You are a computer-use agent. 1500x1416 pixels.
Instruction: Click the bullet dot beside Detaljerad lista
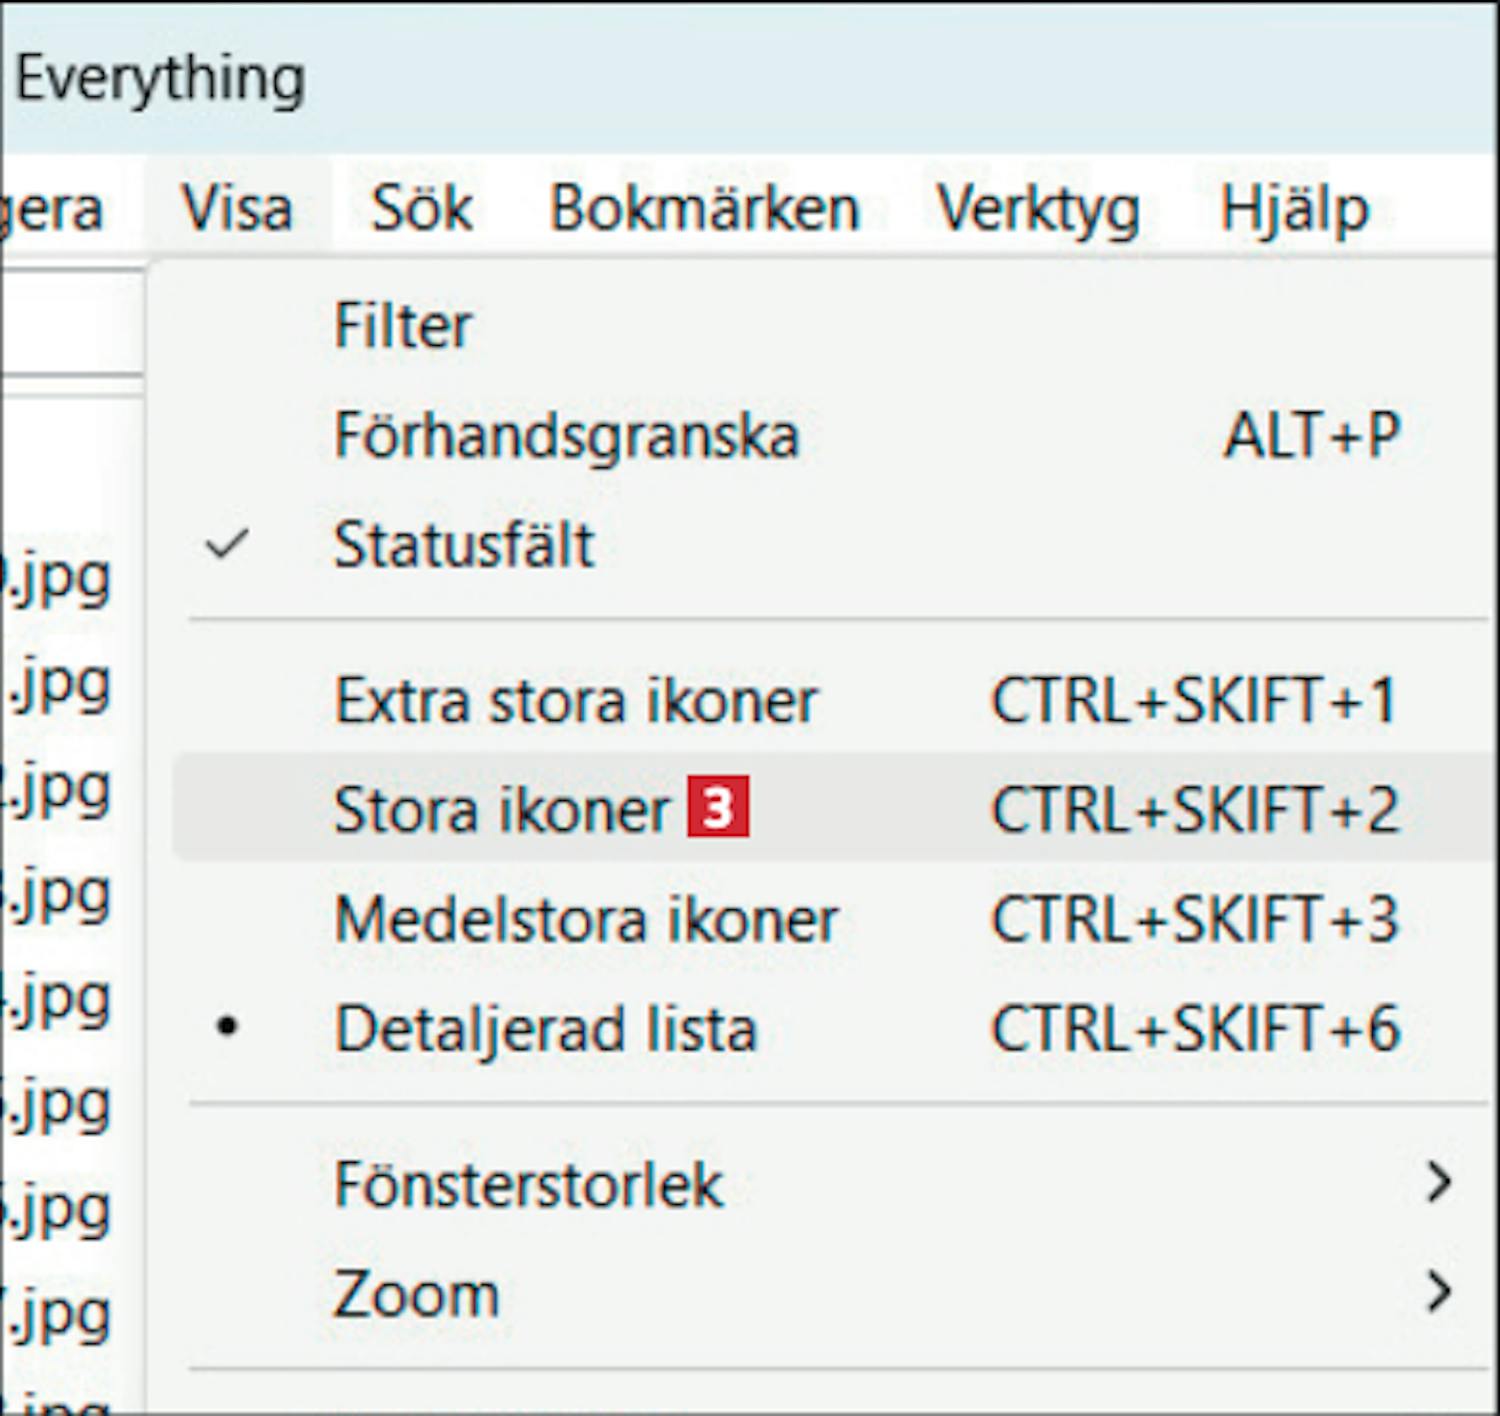pos(228,1028)
